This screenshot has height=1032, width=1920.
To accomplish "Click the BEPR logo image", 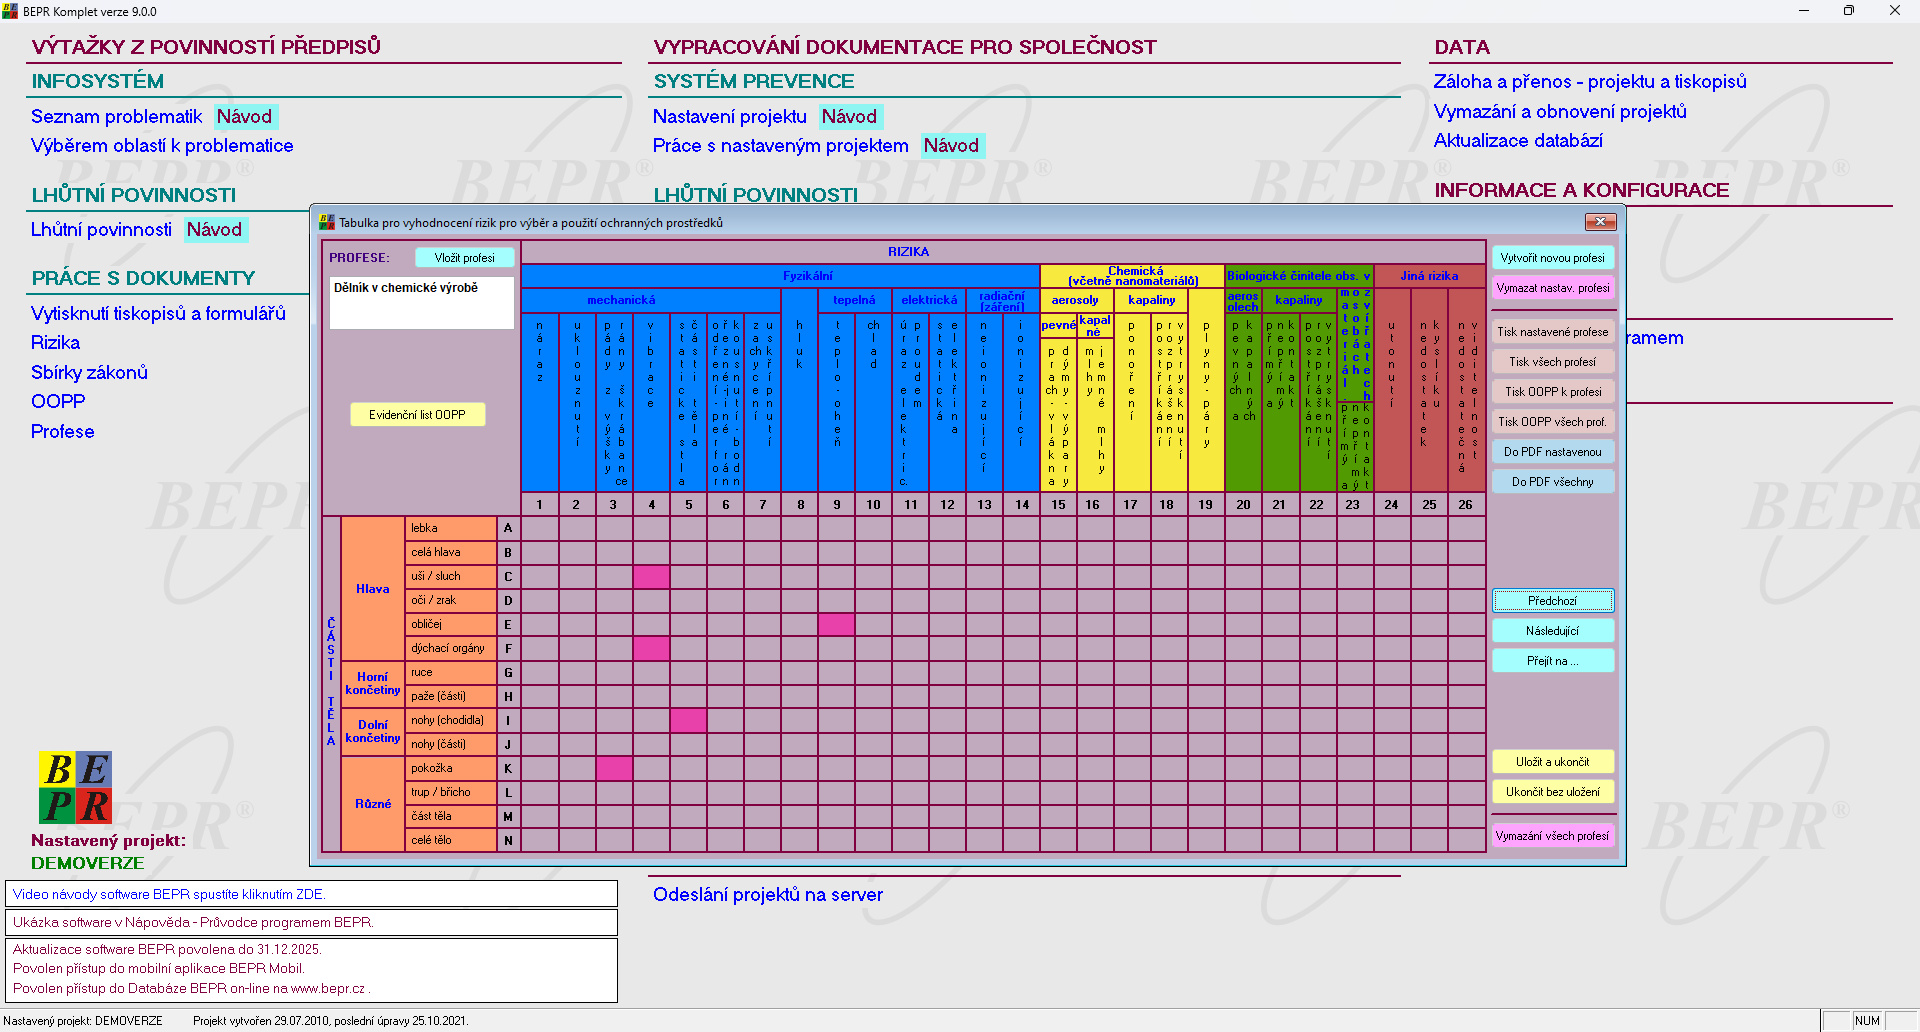I will click(75, 787).
